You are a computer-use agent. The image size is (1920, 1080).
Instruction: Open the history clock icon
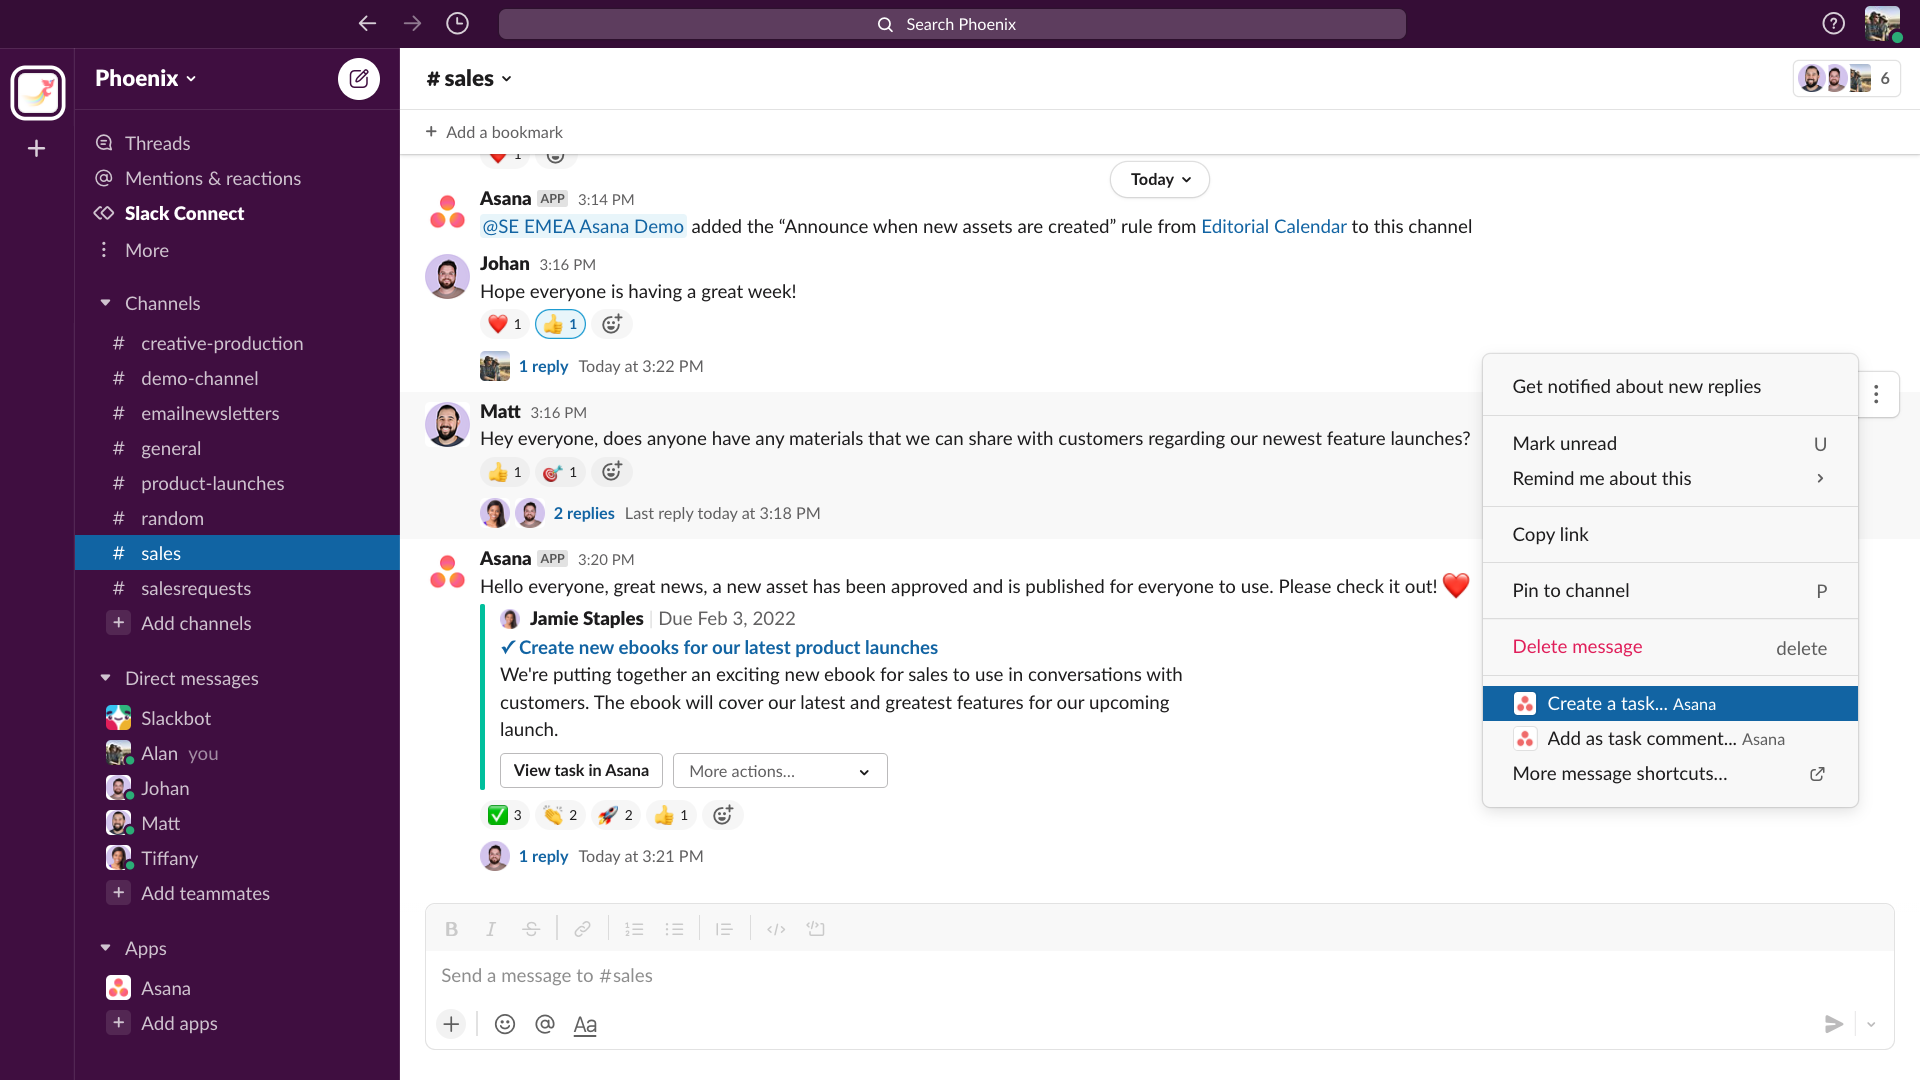(x=457, y=24)
